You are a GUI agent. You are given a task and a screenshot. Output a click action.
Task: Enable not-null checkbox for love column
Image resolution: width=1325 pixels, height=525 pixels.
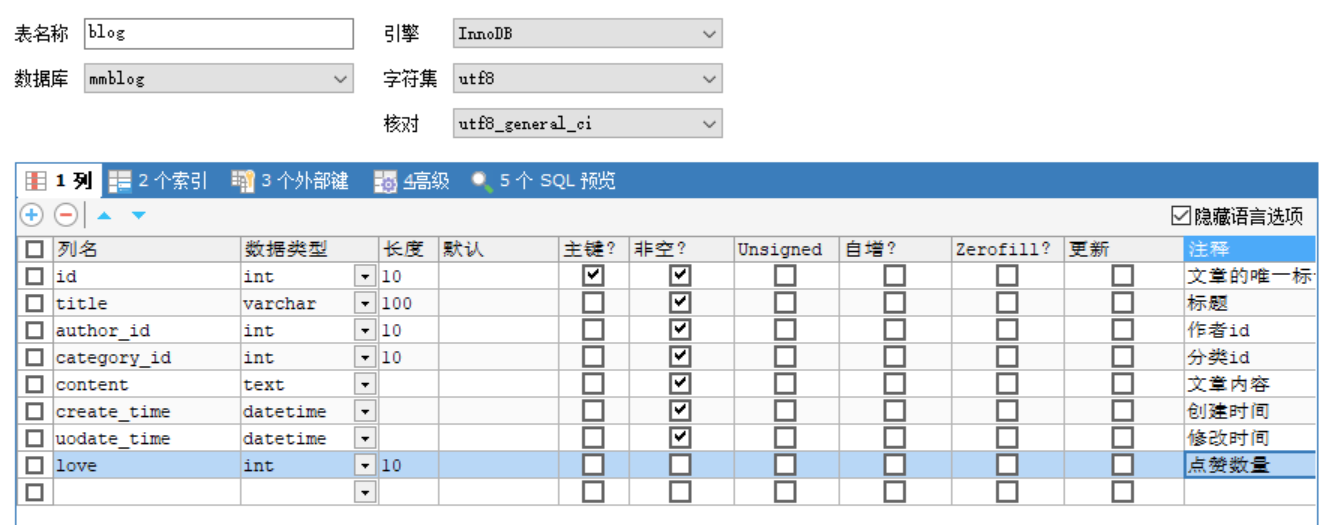point(680,464)
